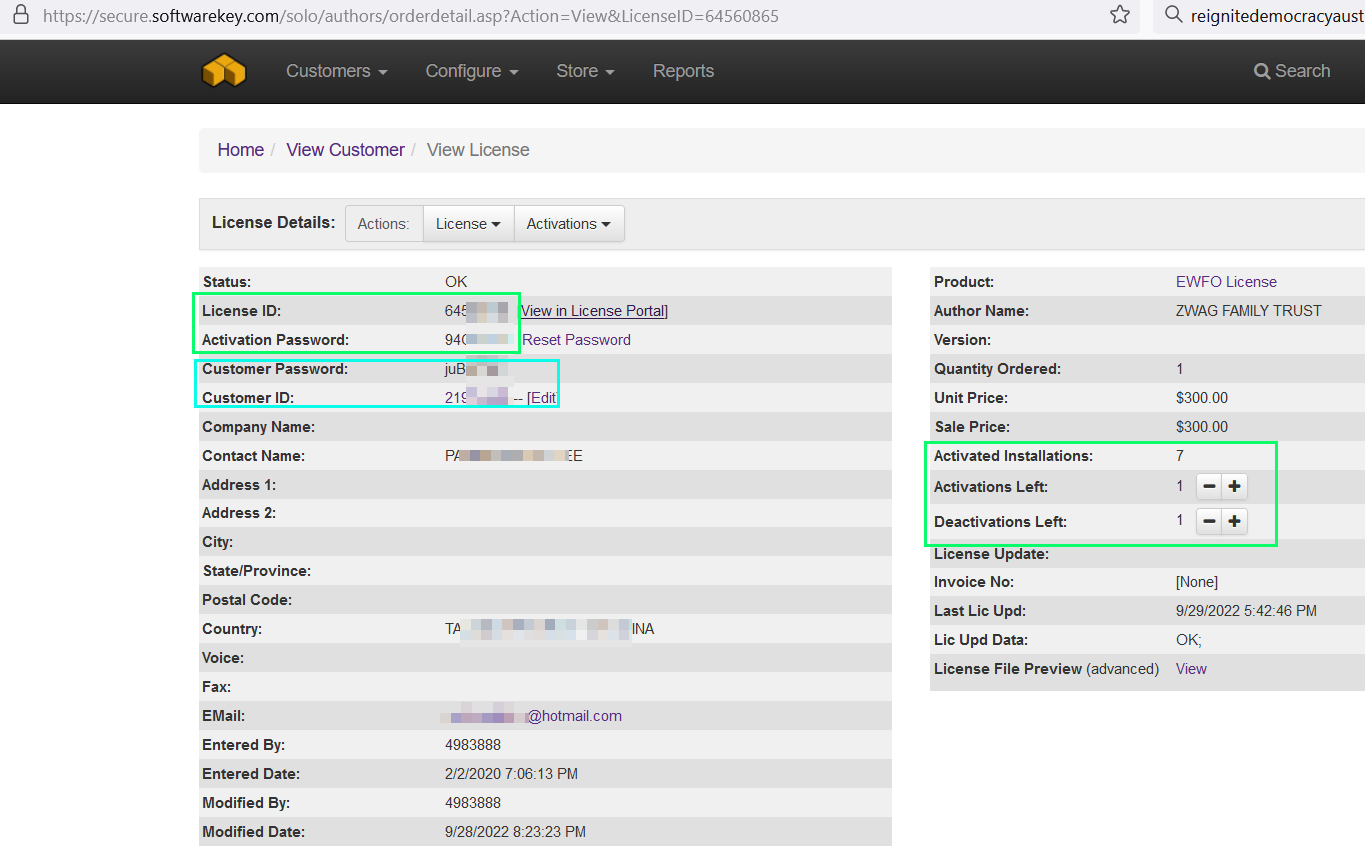The image size is (1365, 850).
Task: Decrease Activations Left with minus button
Action: 1209,487
